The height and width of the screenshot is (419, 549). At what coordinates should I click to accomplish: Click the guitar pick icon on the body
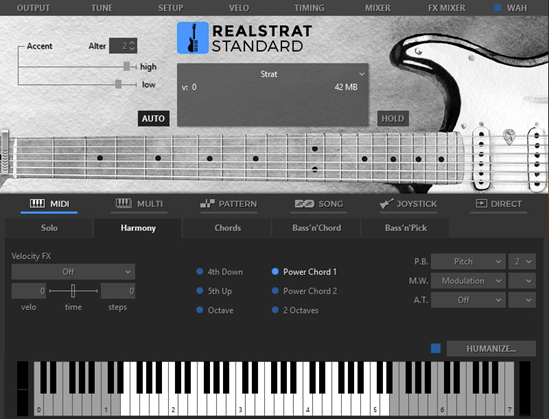click(509, 137)
